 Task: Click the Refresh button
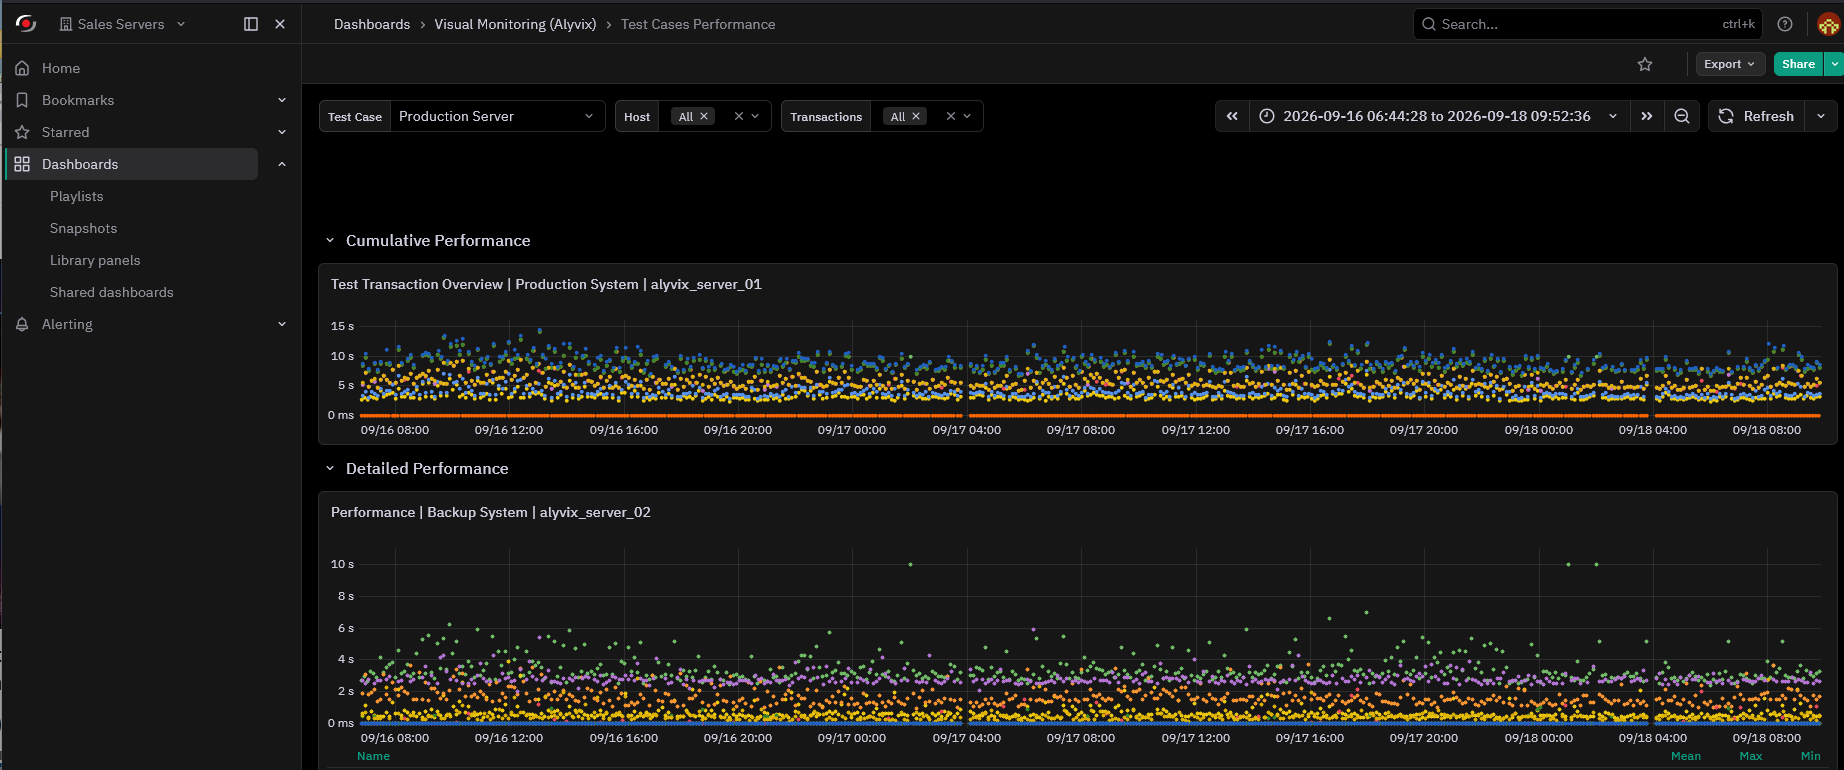coord(1757,116)
